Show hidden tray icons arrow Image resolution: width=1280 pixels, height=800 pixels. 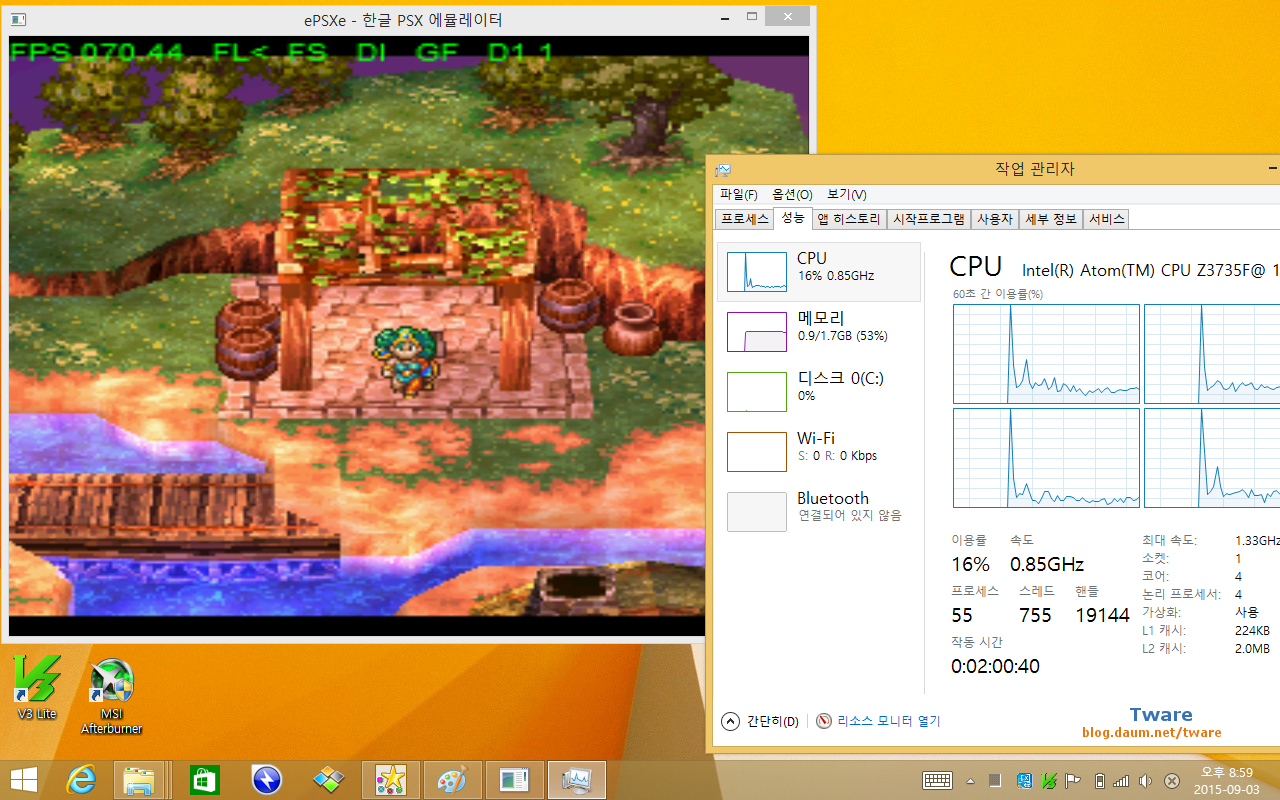click(x=970, y=781)
